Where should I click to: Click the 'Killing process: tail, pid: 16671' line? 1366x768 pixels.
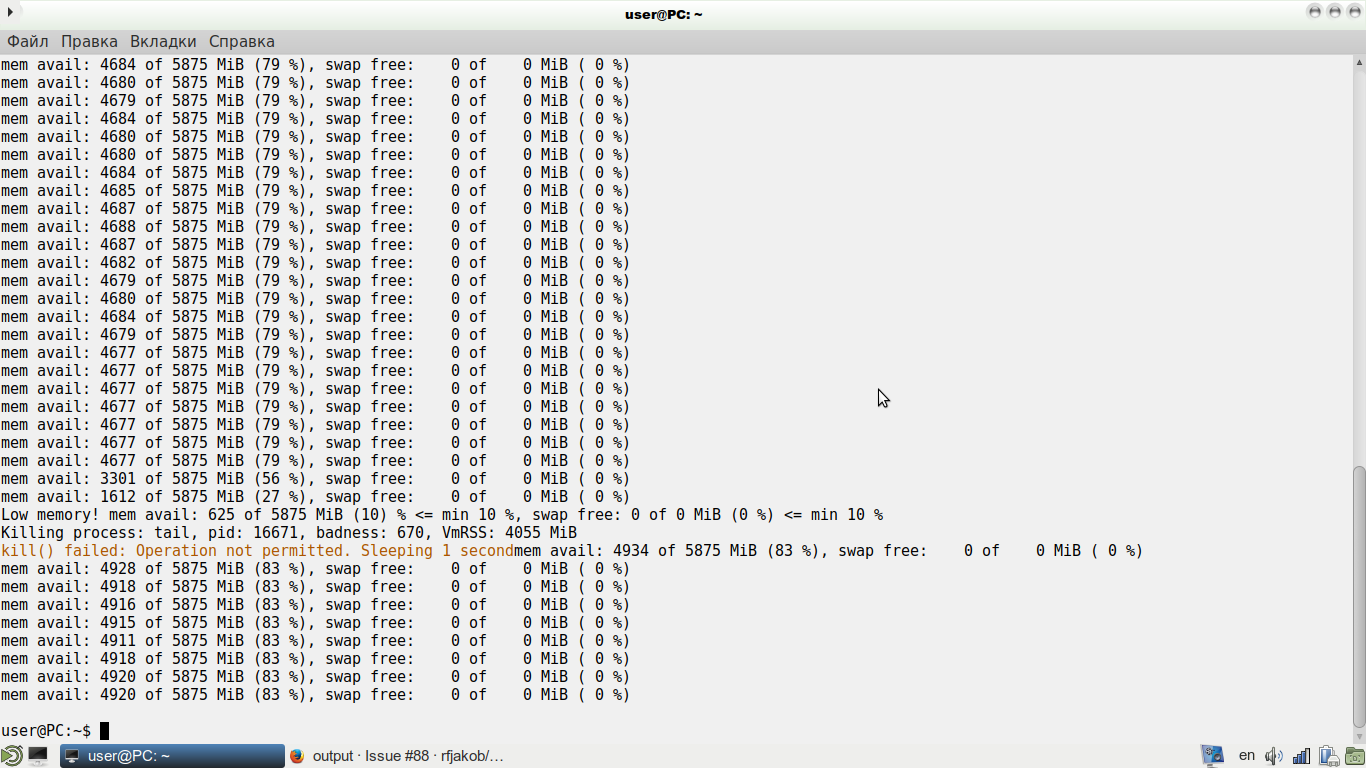coord(289,533)
